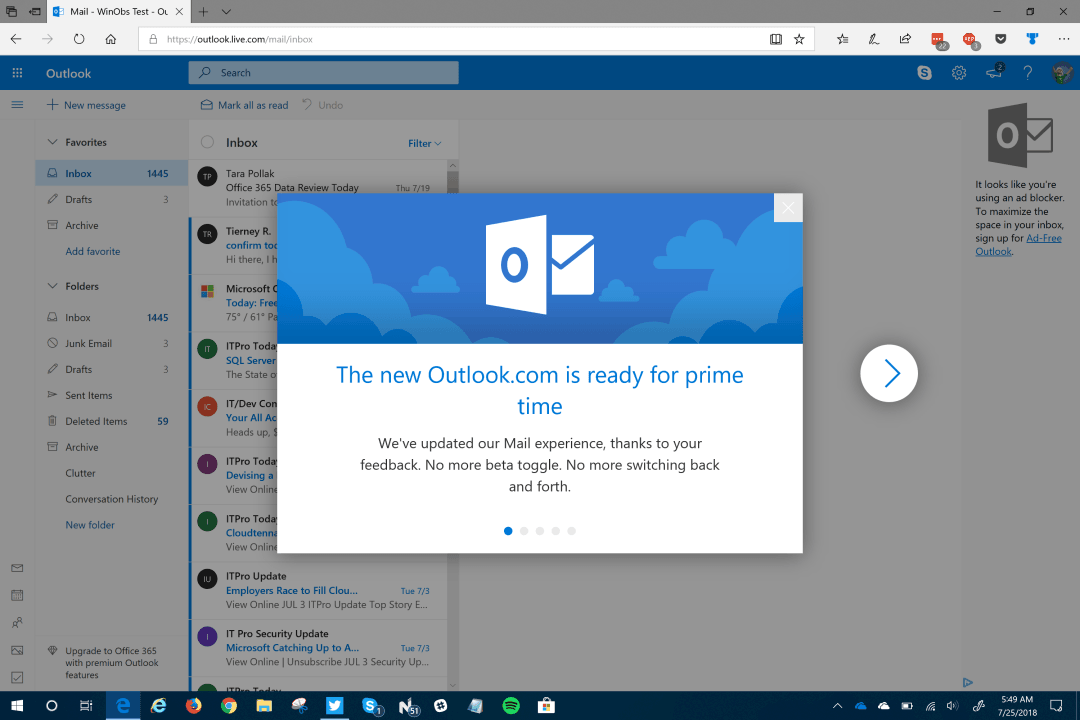Open Archive under Favorites
The height and width of the screenshot is (720, 1080).
(x=112, y=225)
